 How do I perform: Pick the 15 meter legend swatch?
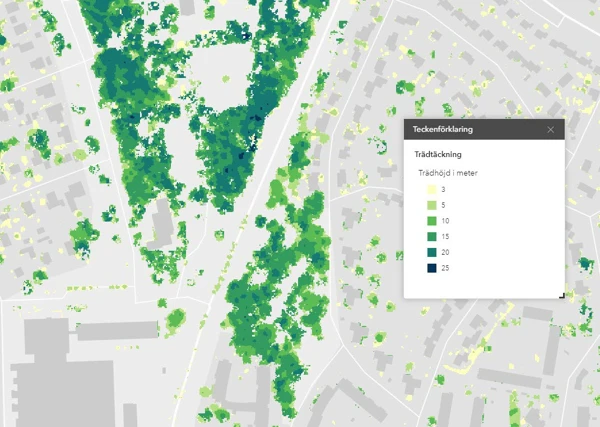[x=431, y=237]
